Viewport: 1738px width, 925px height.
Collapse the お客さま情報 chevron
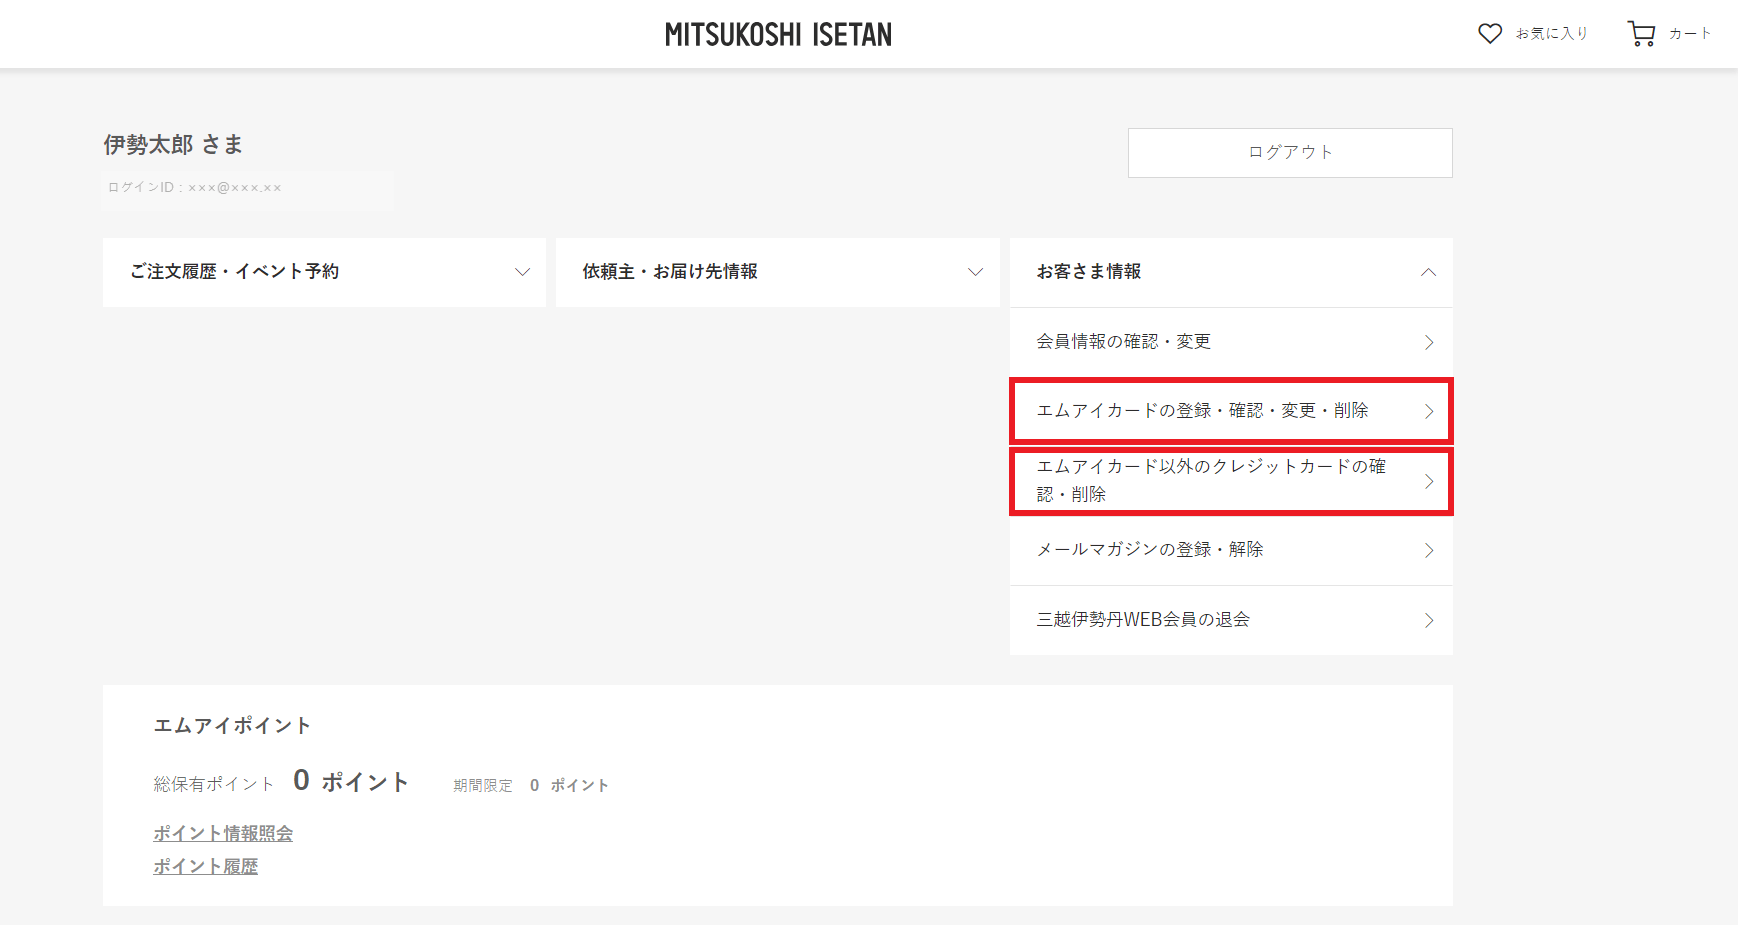1428,272
